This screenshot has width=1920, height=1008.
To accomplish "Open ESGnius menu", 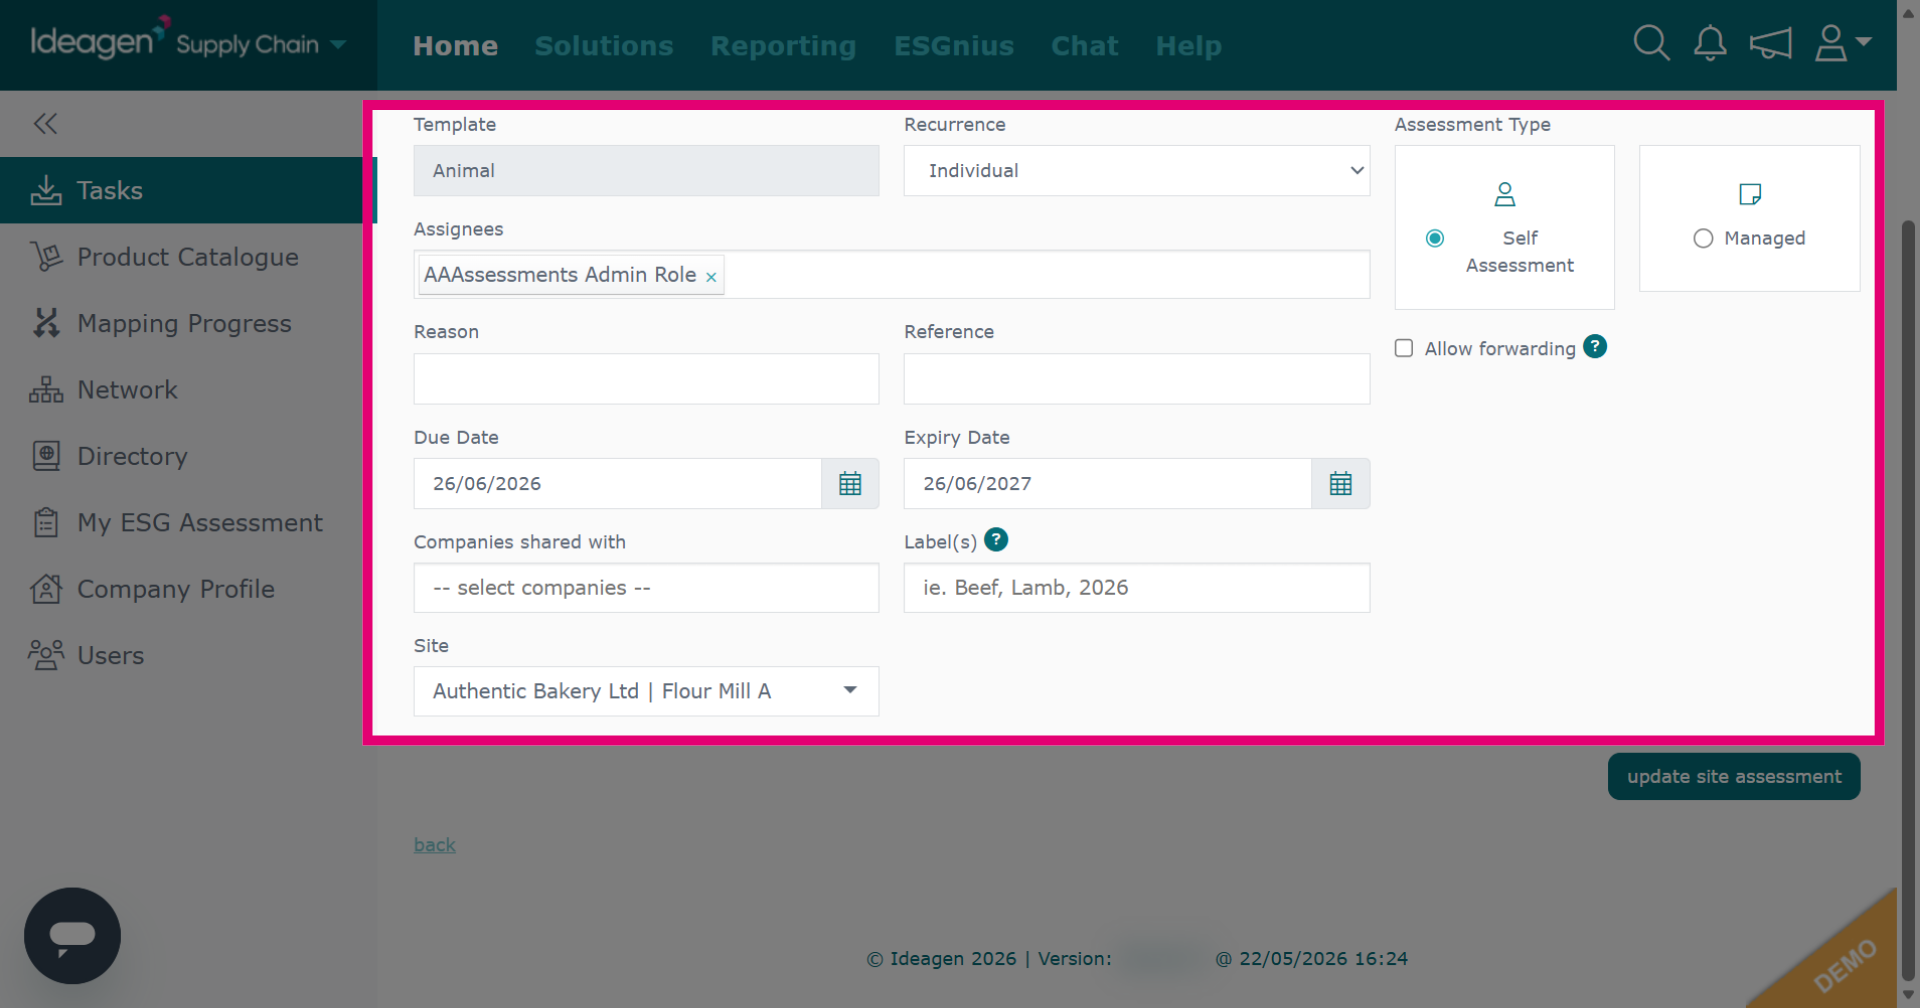I will [954, 46].
